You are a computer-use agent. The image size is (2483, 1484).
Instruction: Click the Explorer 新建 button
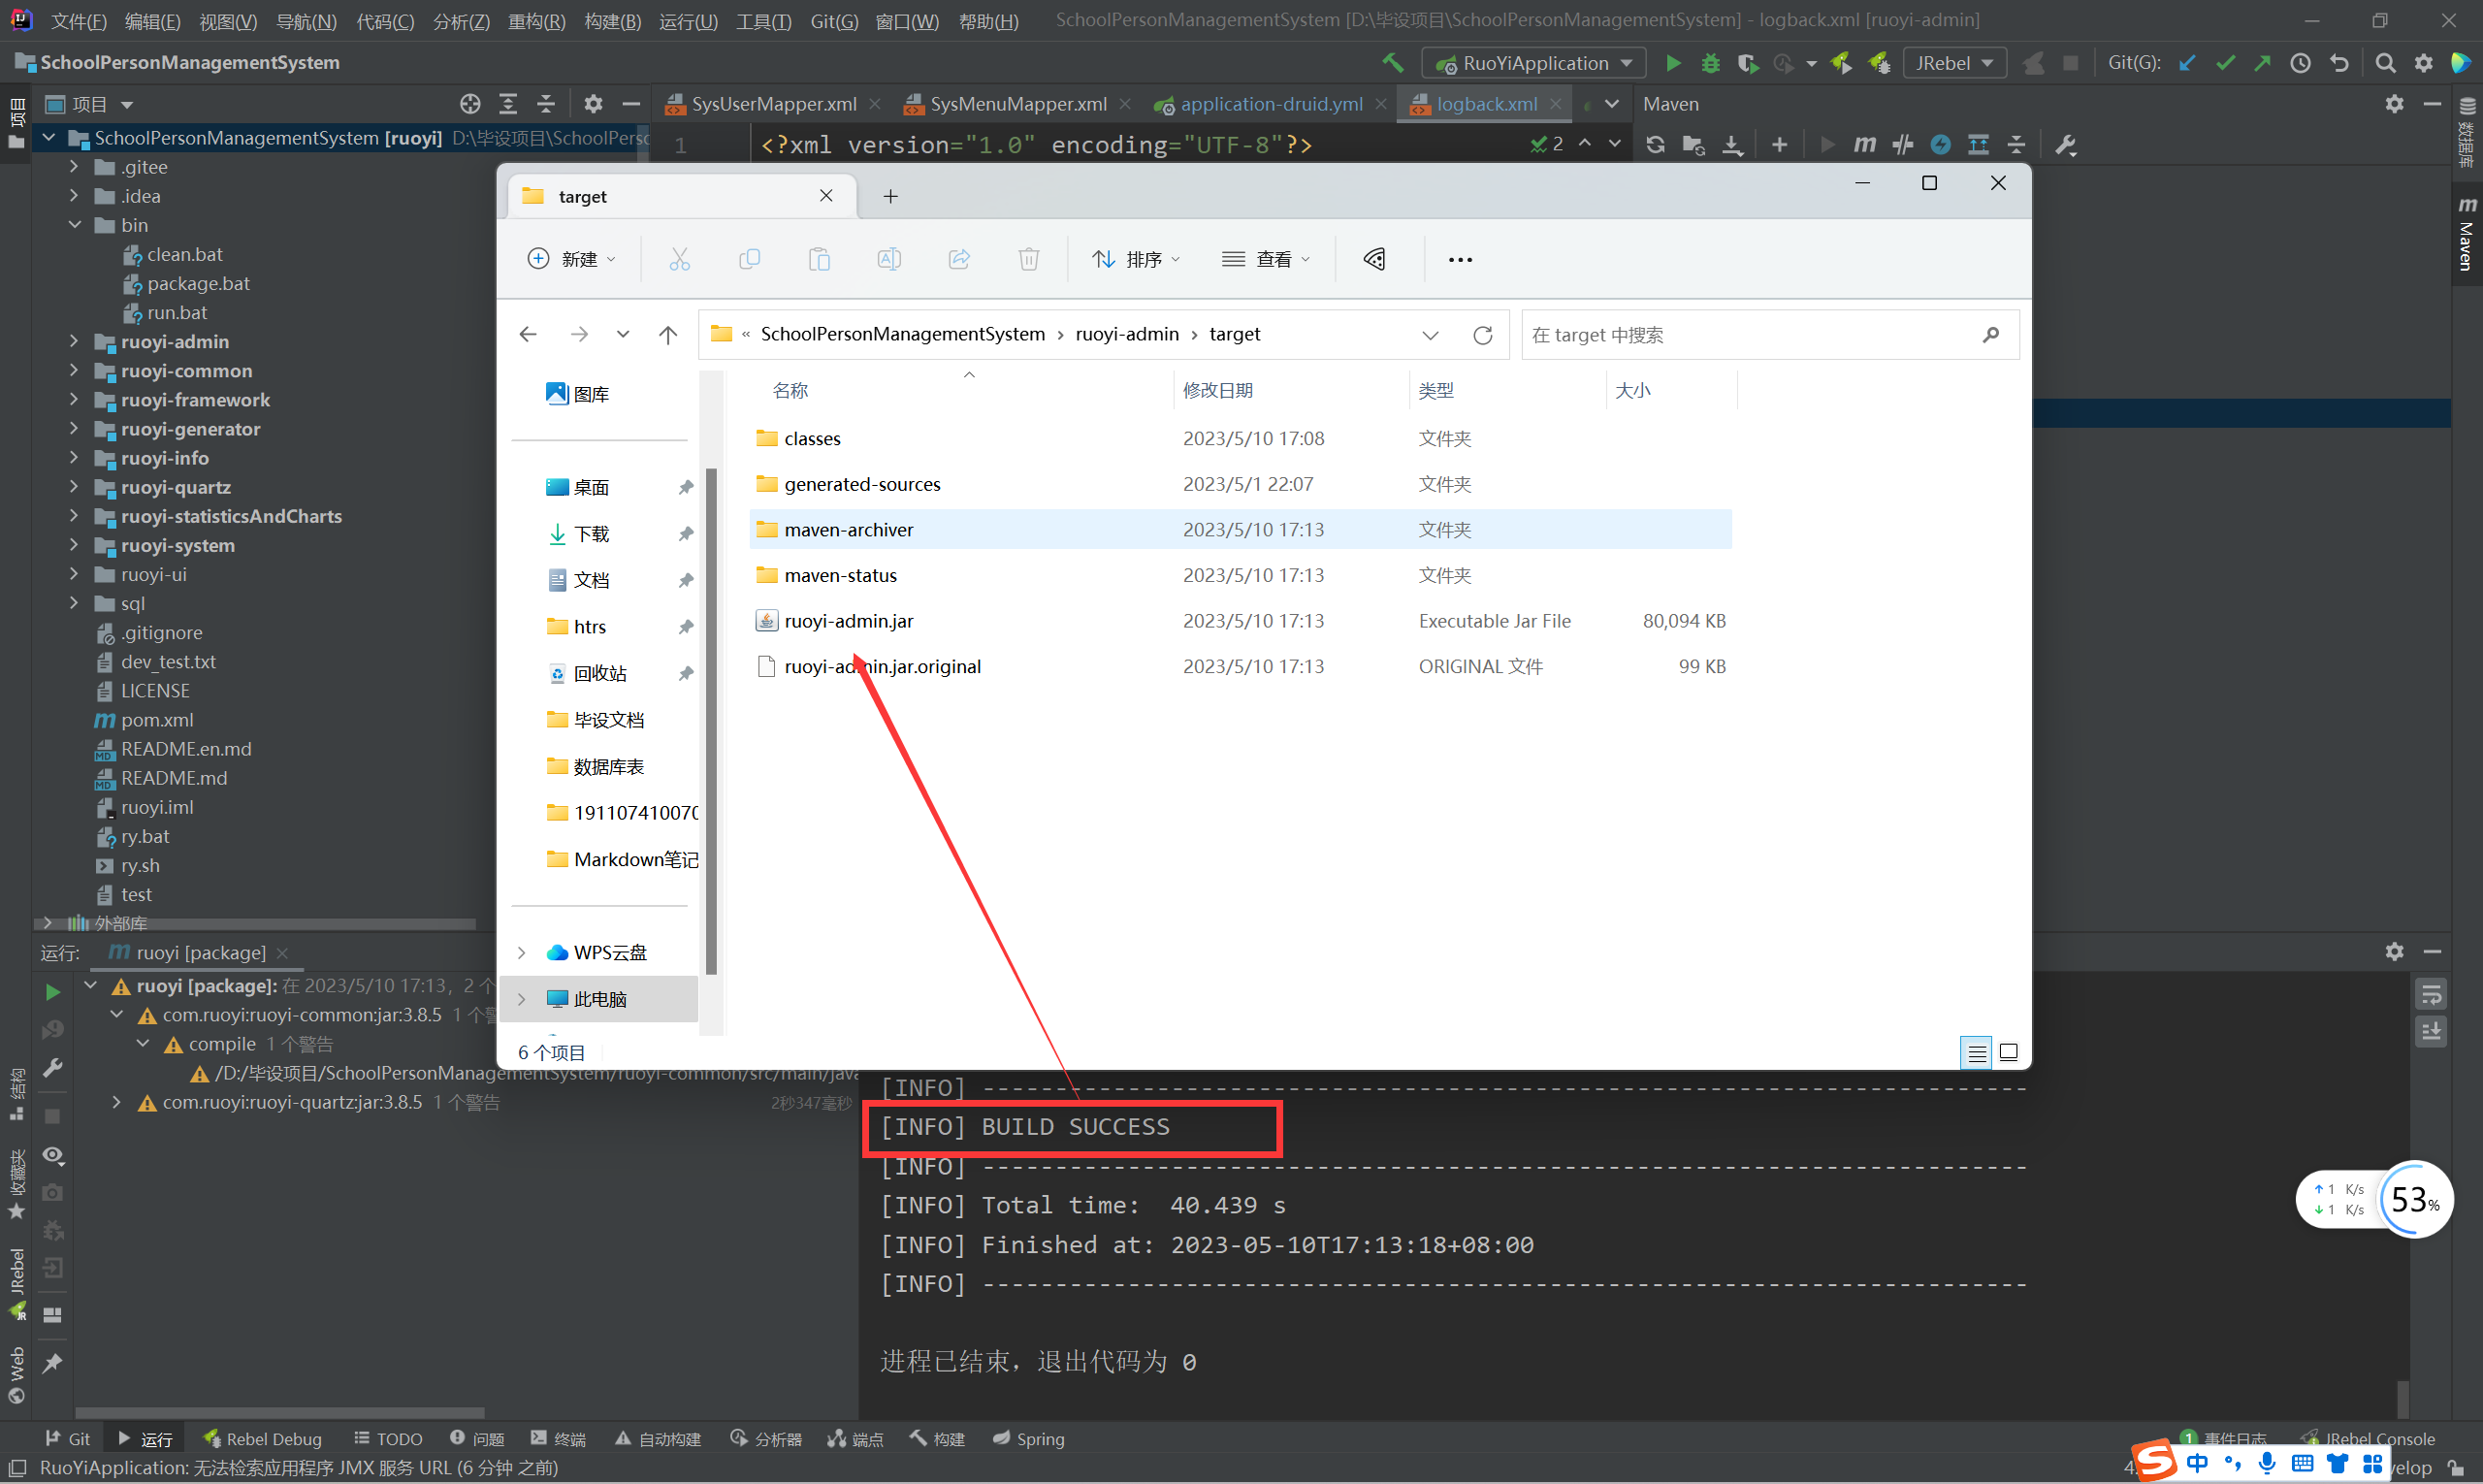(571, 259)
